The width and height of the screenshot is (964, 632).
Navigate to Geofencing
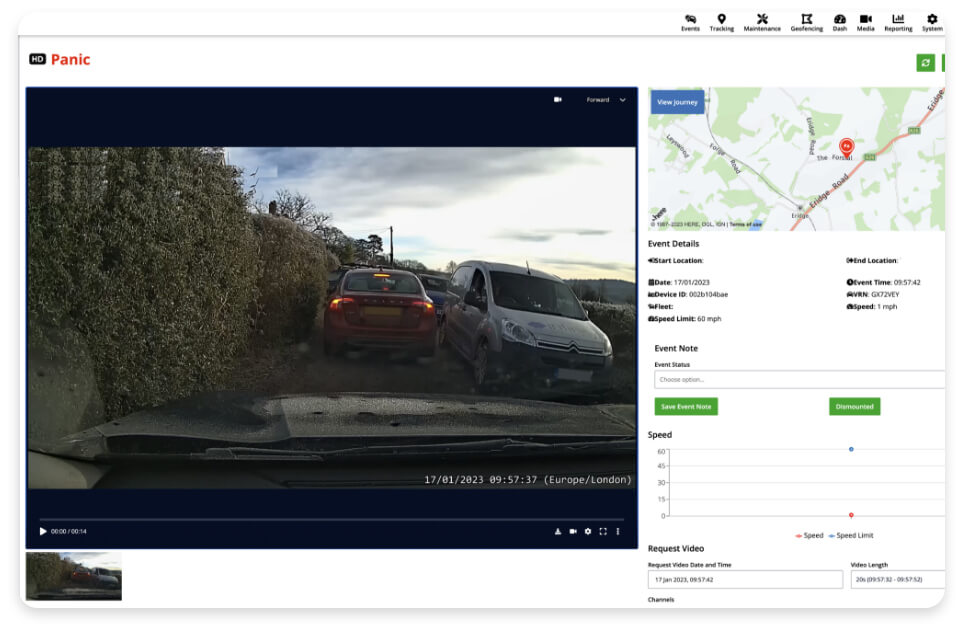(x=807, y=23)
